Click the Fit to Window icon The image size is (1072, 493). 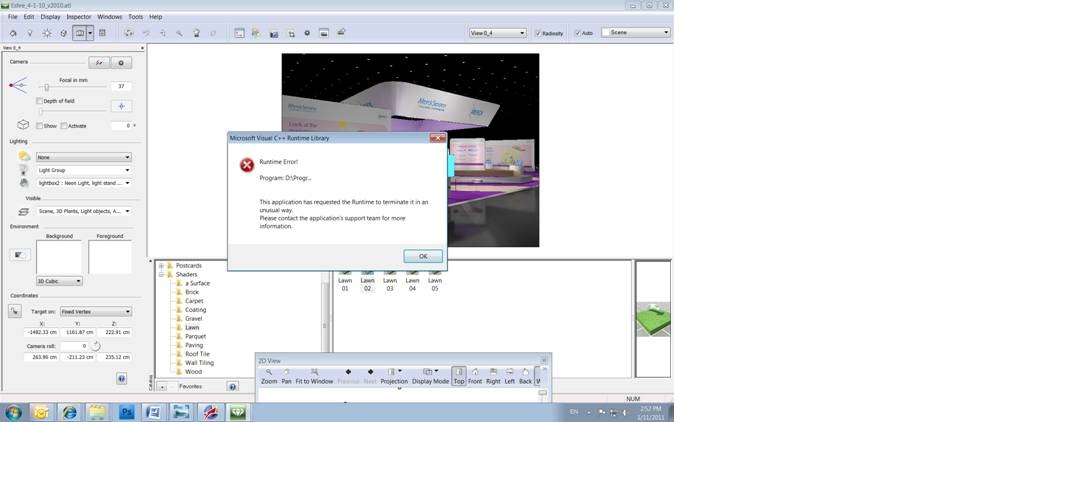click(x=314, y=373)
